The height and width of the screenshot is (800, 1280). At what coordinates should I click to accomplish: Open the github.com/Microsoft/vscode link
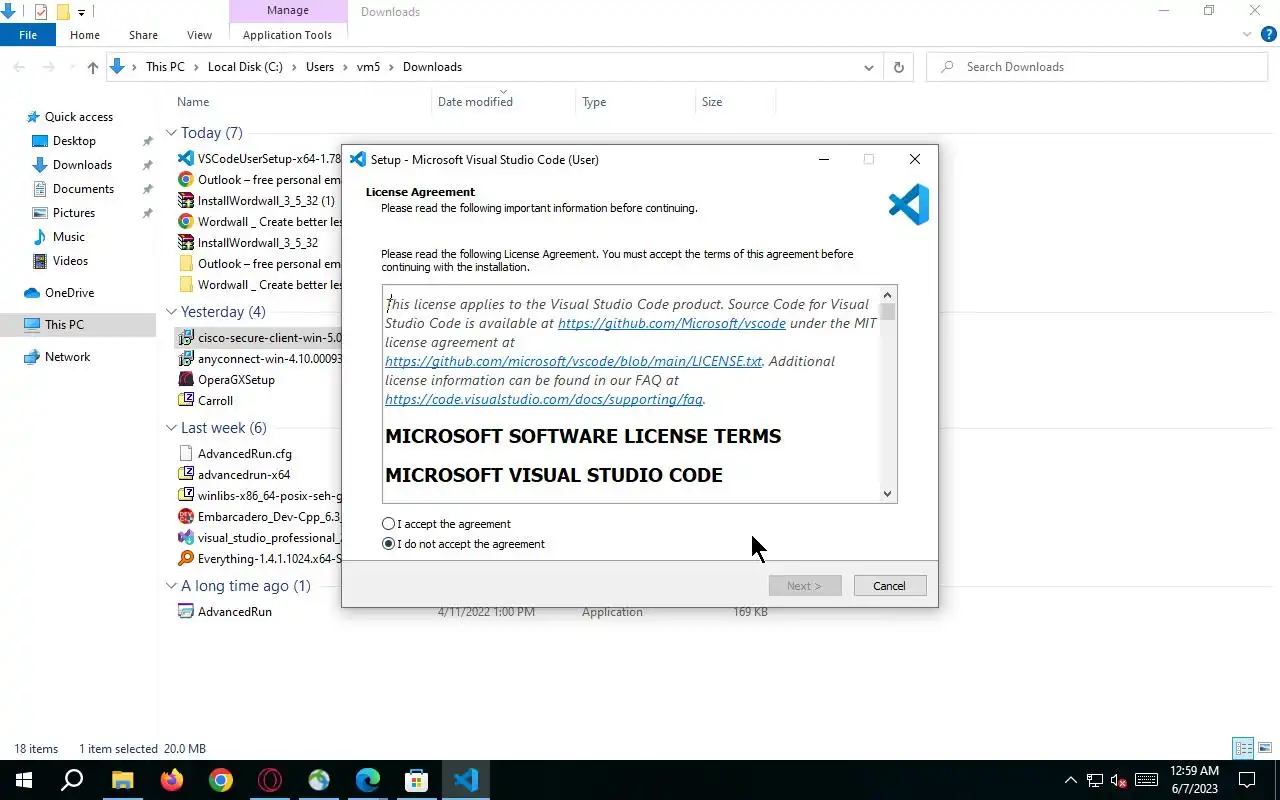(672, 323)
